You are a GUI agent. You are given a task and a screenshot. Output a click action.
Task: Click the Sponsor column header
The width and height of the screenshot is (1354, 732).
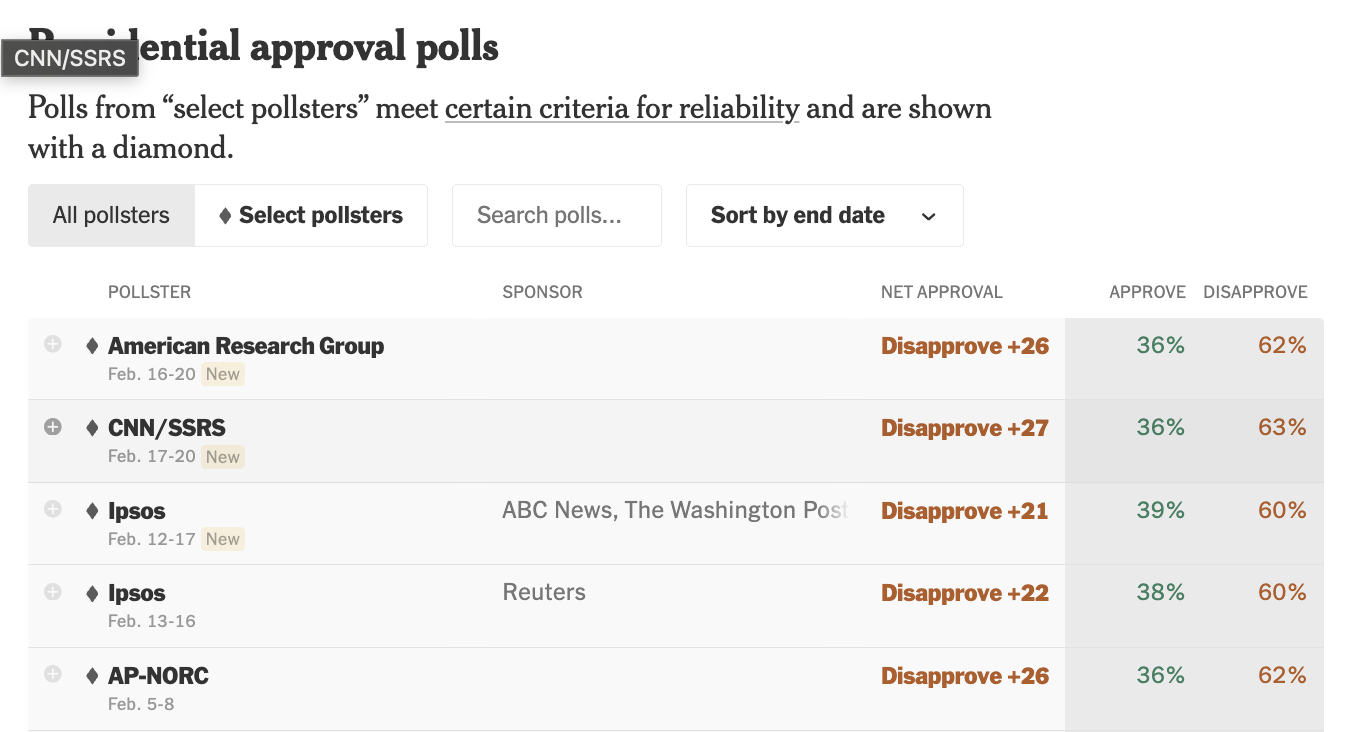click(x=542, y=292)
